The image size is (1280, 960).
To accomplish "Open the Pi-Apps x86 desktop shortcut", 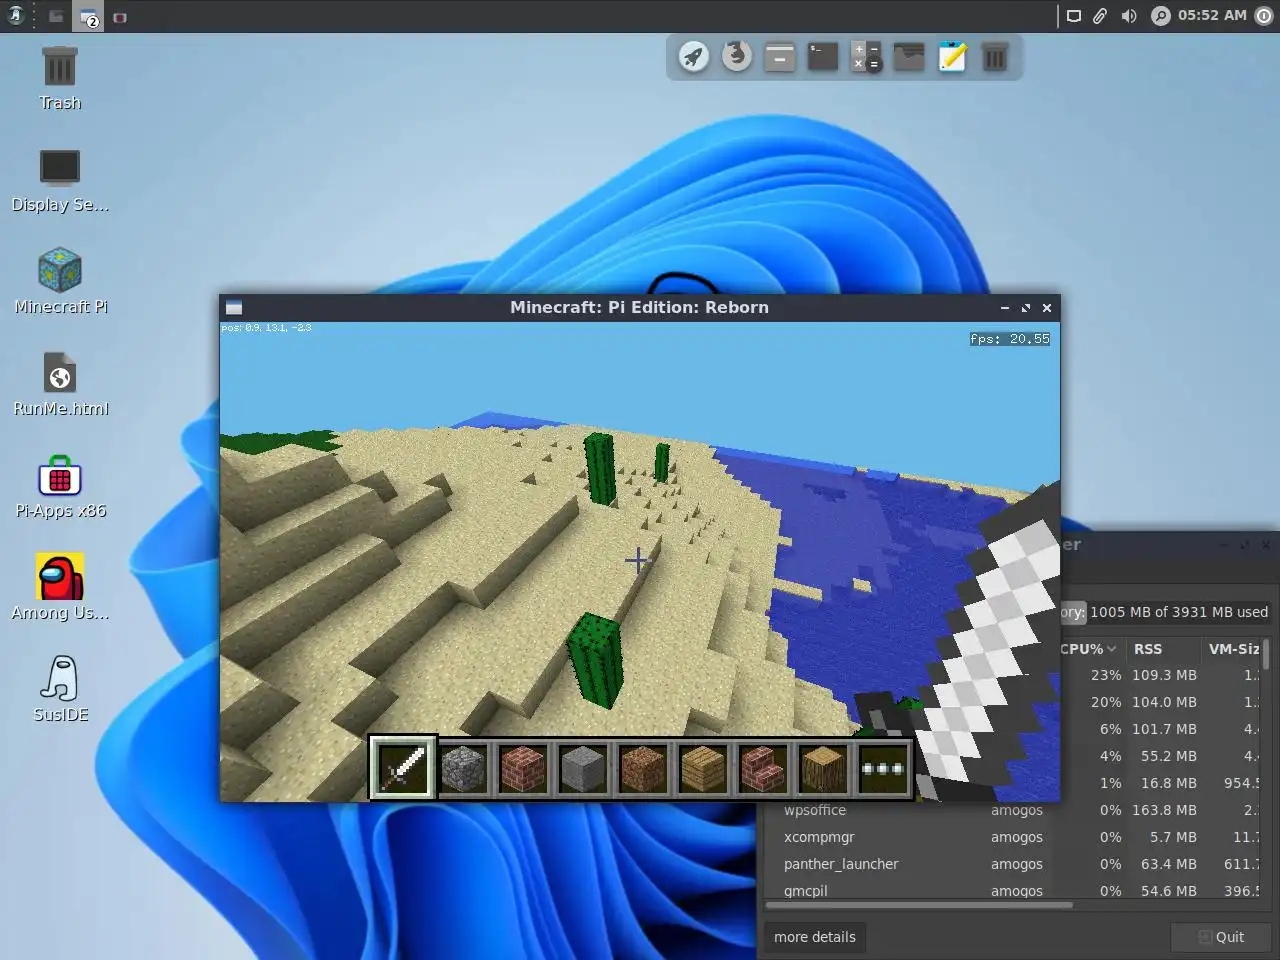I will coord(60,486).
